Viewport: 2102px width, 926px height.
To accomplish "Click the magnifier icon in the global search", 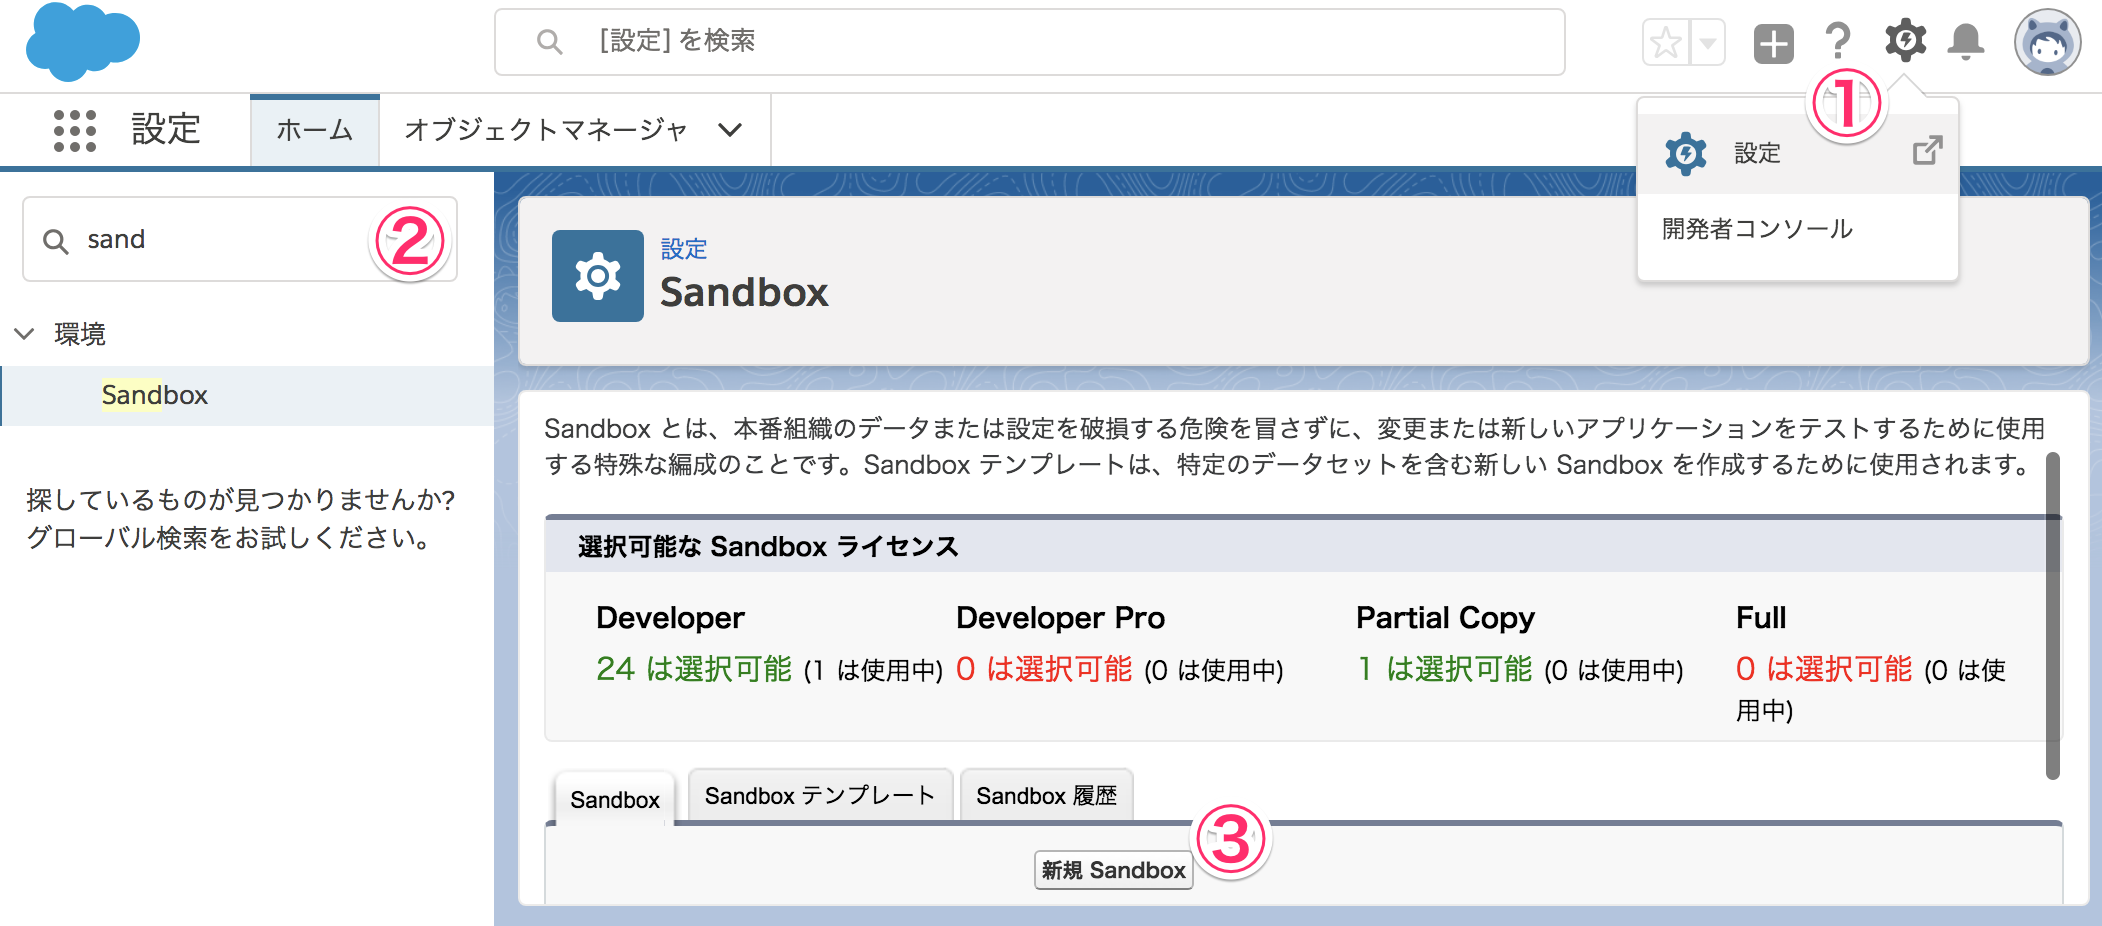I will click(549, 42).
